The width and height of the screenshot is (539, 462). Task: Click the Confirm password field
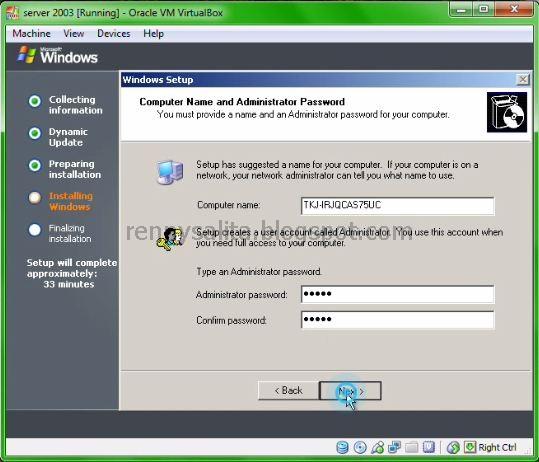tap(398, 320)
